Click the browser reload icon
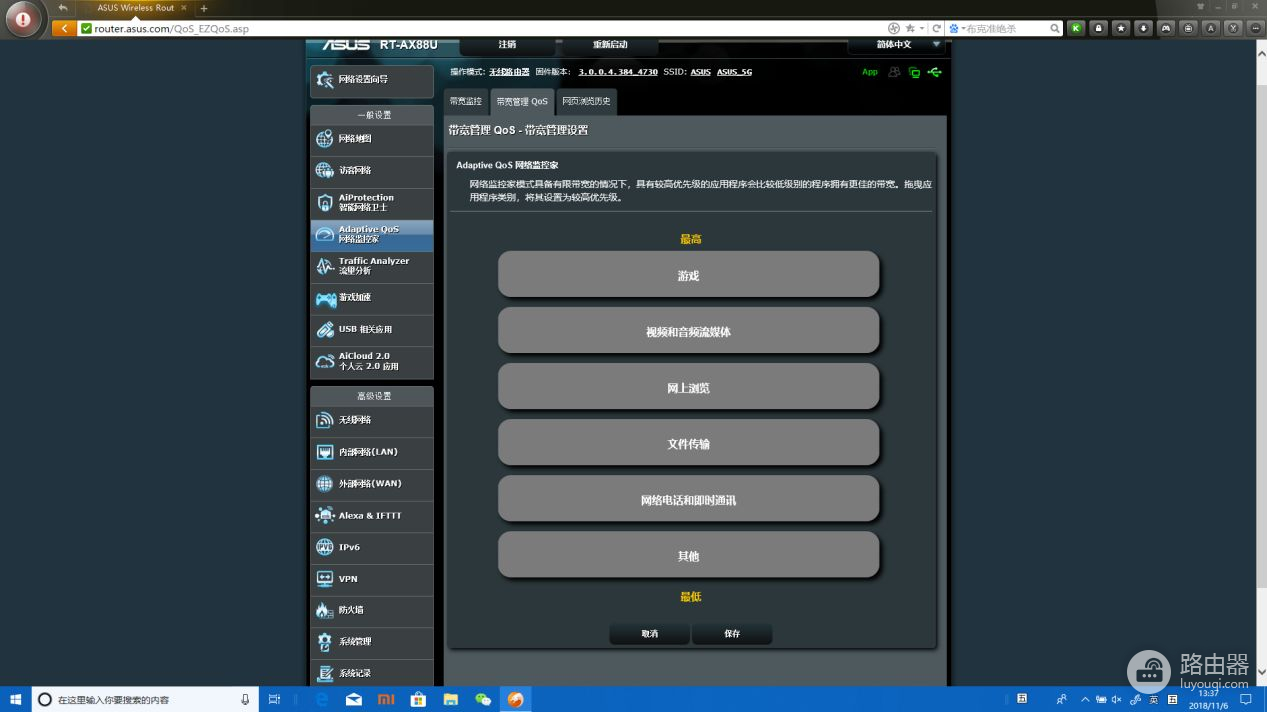 pyautogui.click(x=937, y=28)
